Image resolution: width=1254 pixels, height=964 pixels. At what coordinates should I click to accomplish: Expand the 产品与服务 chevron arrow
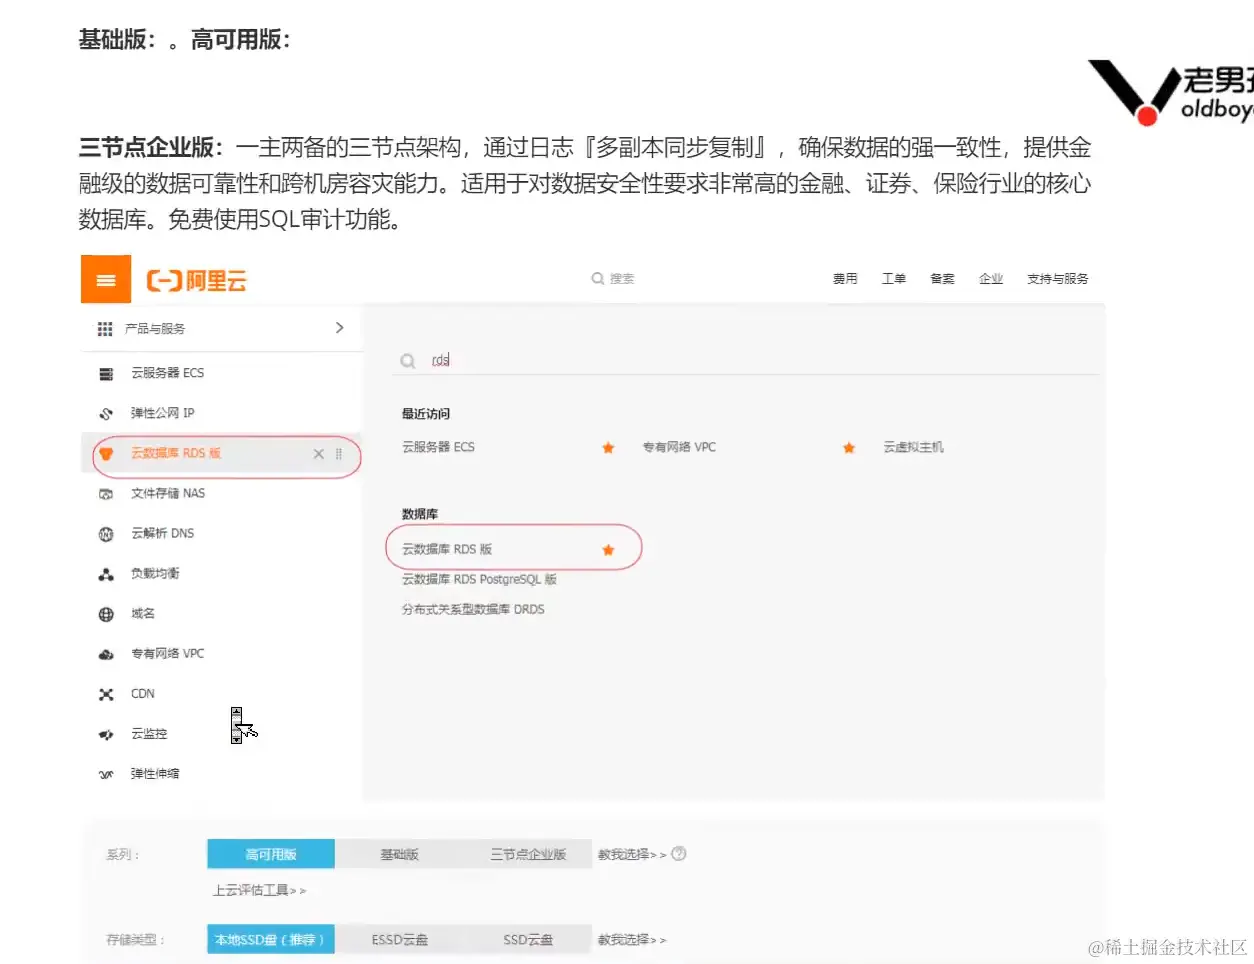pos(340,328)
